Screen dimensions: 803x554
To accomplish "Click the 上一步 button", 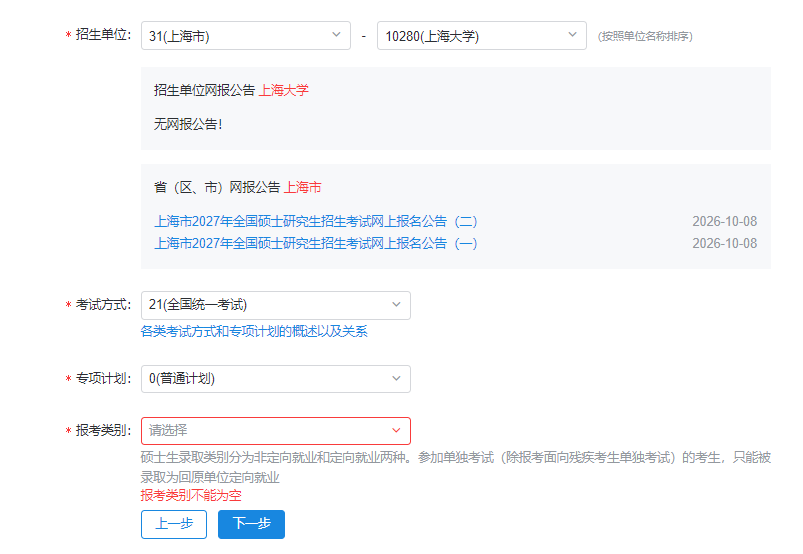I will (174, 524).
